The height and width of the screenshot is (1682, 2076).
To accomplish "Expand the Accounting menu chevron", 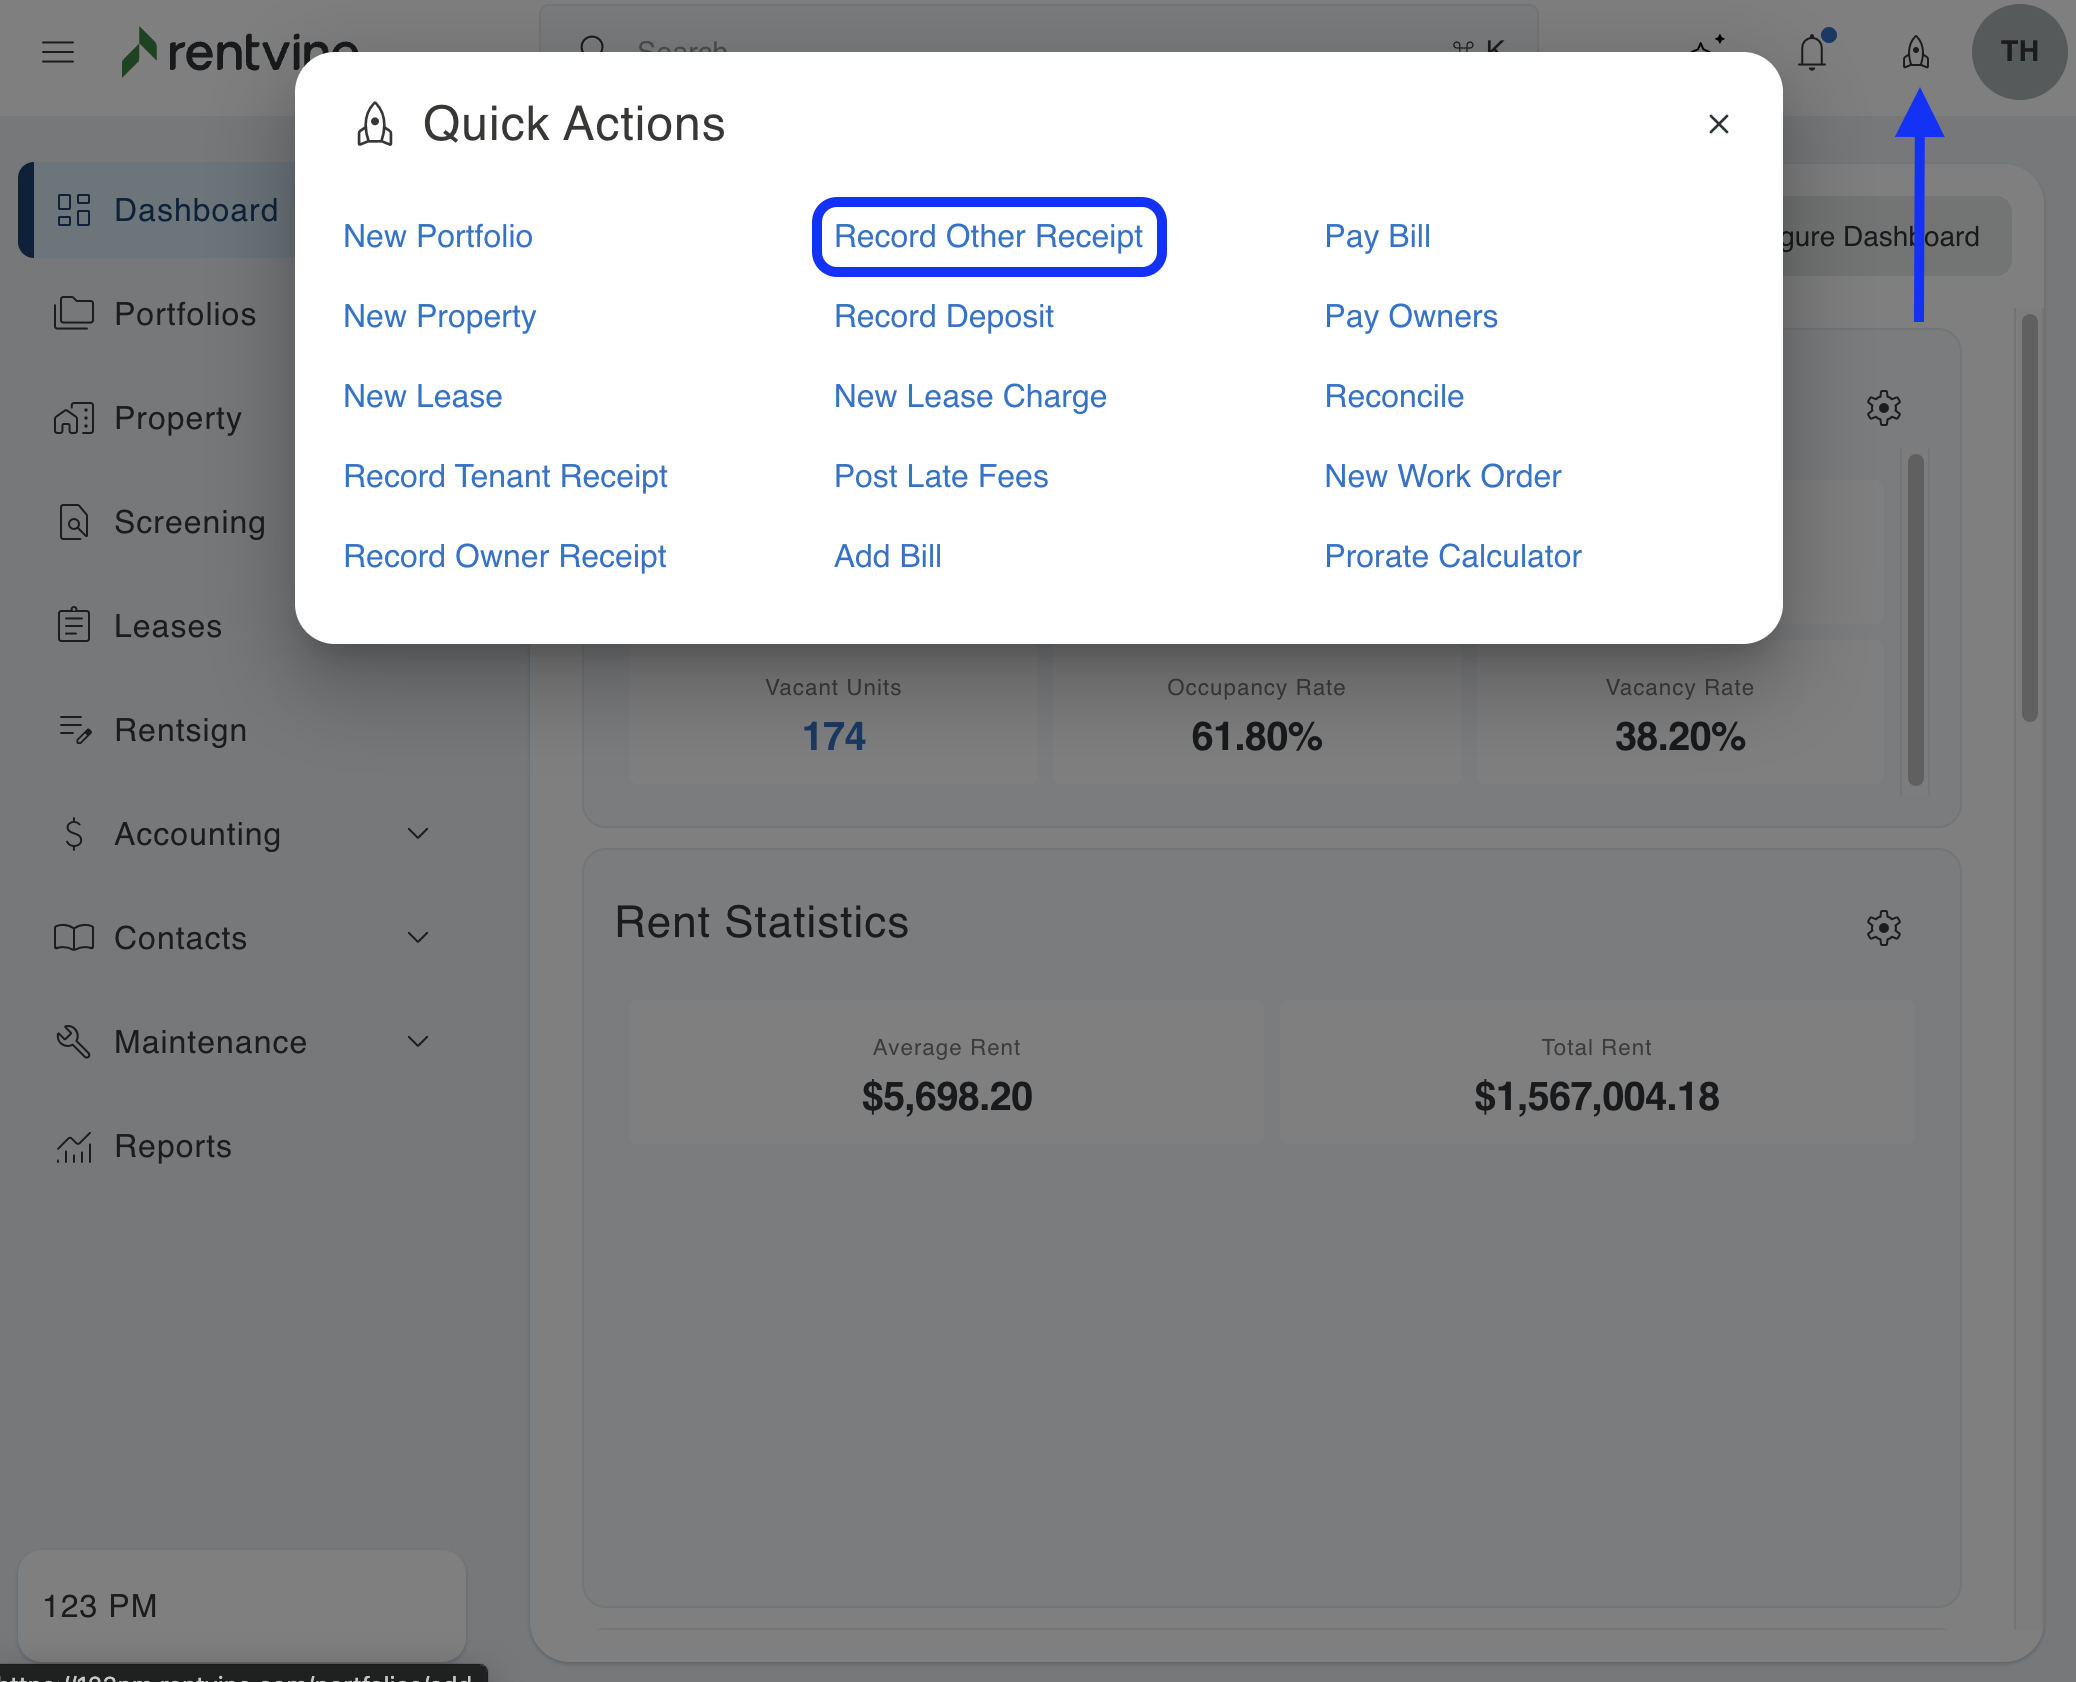I will pyautogui.click(x=418, y=834).
